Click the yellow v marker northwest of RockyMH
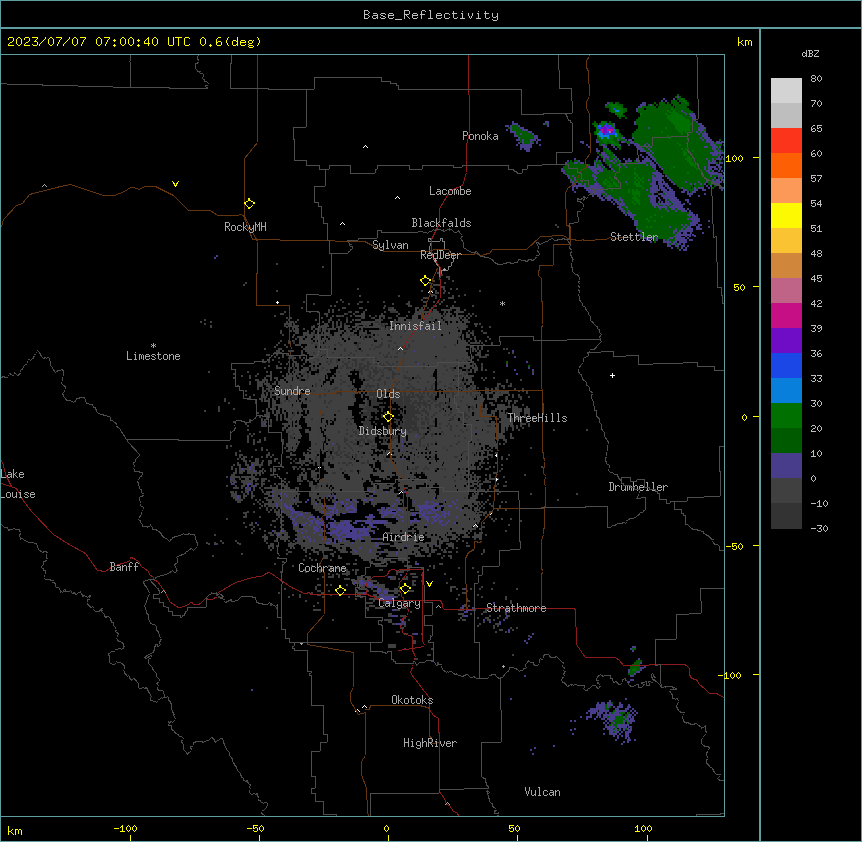This screenshot has width=862, height=842. 175,184
